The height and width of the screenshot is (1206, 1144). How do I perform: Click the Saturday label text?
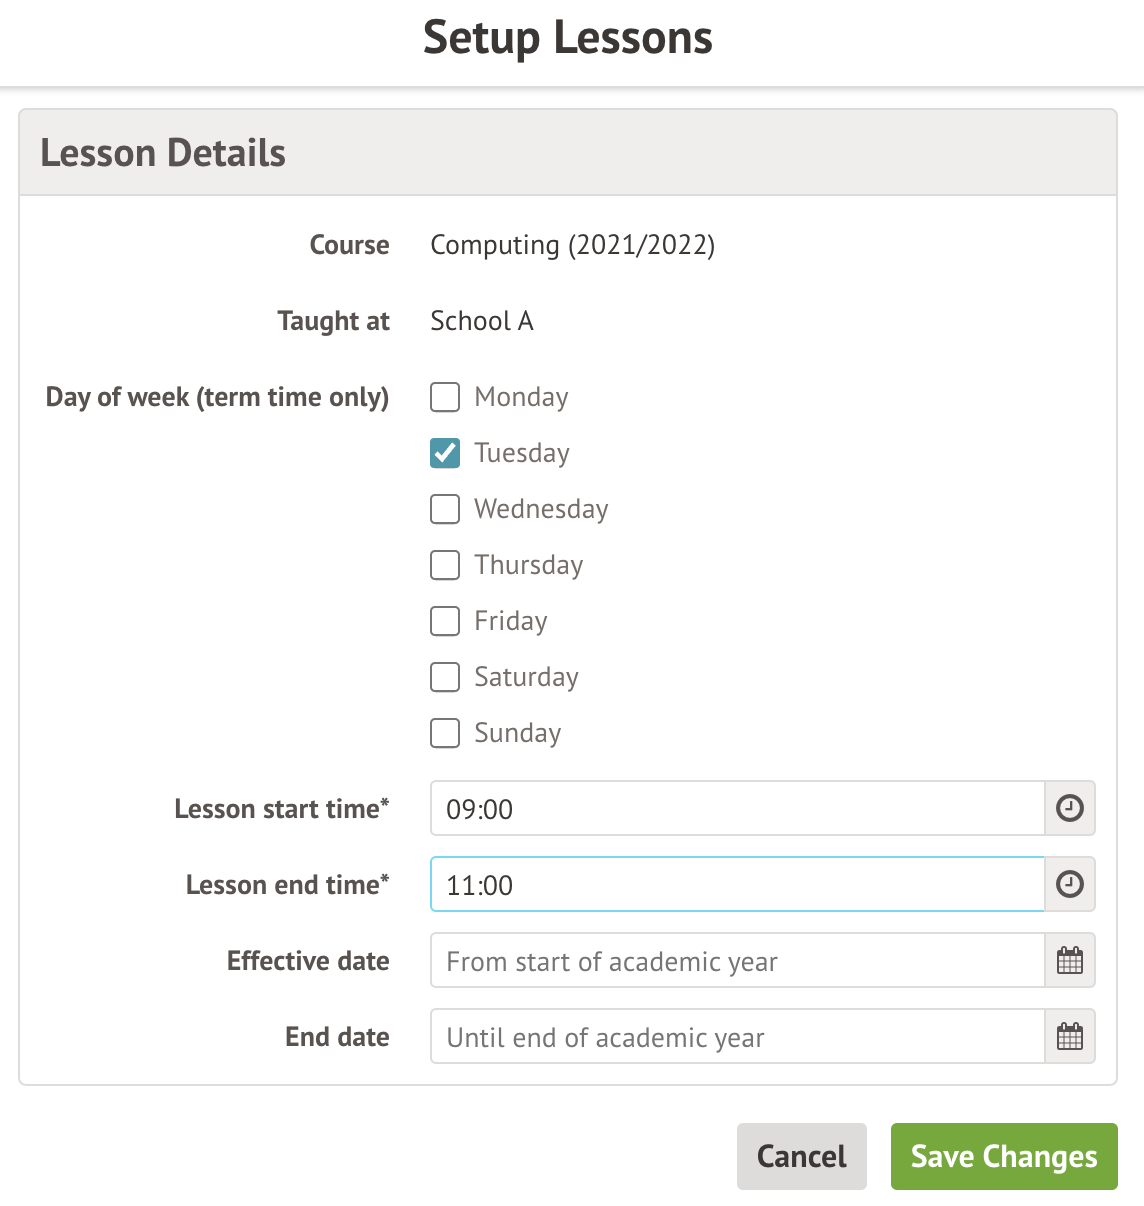pos(526,677)
